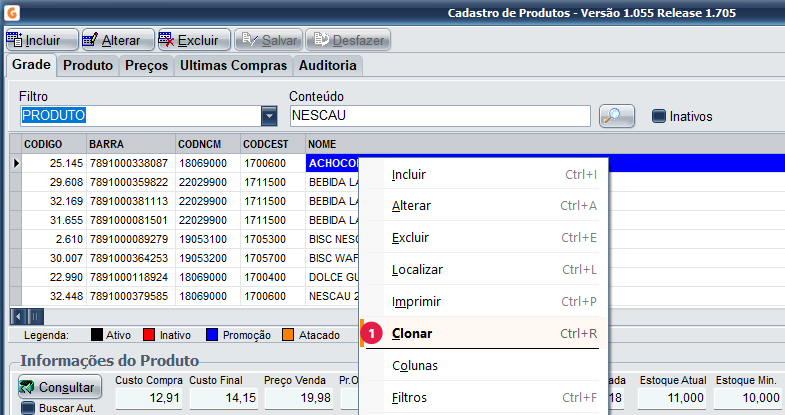
Task: Click the Custo Compra field 12,91
Action: [149, 398]
